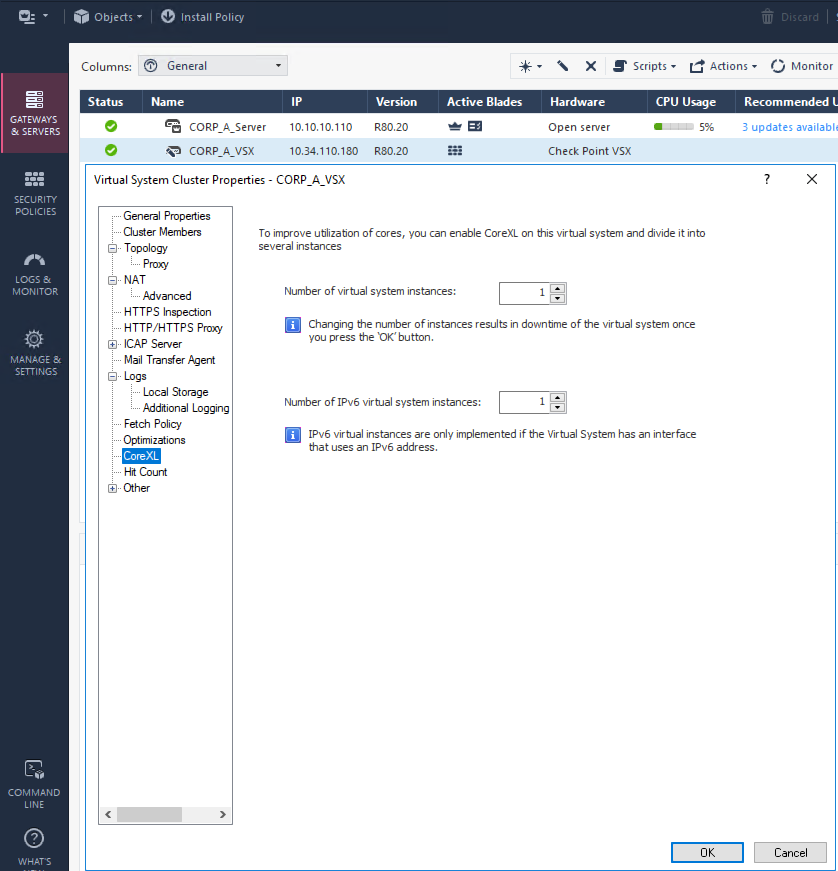Open the Actions dropdown
Viewport: 838px width, 871px height.
[x=723, y=66]
